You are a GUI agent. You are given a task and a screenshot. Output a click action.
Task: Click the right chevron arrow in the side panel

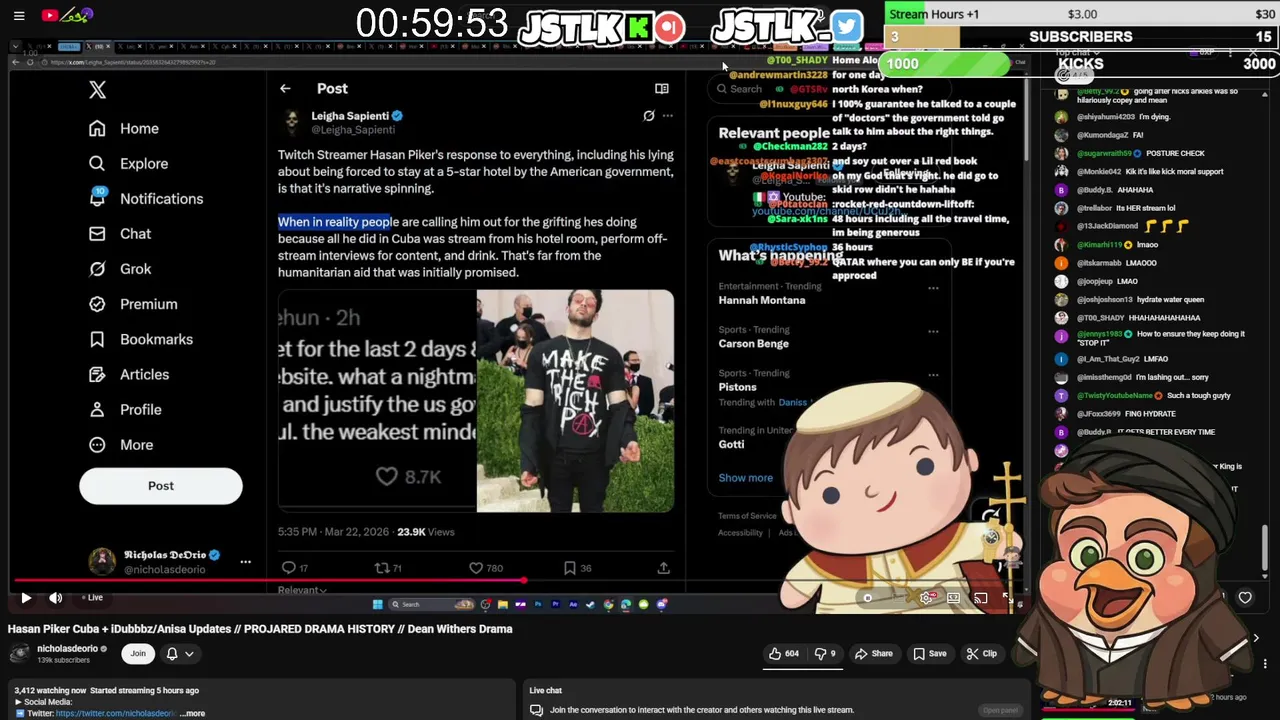[1256, 638]
